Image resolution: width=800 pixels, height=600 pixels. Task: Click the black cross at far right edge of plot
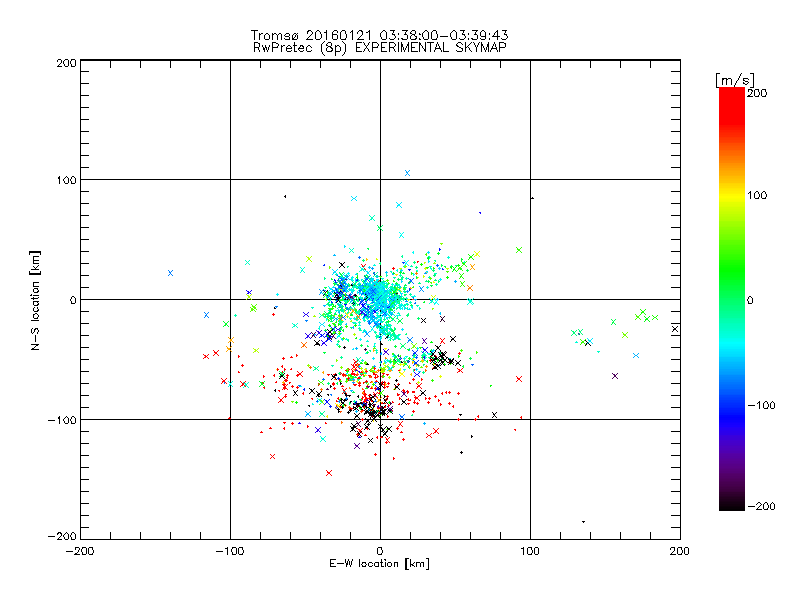(x=675, y=329)
